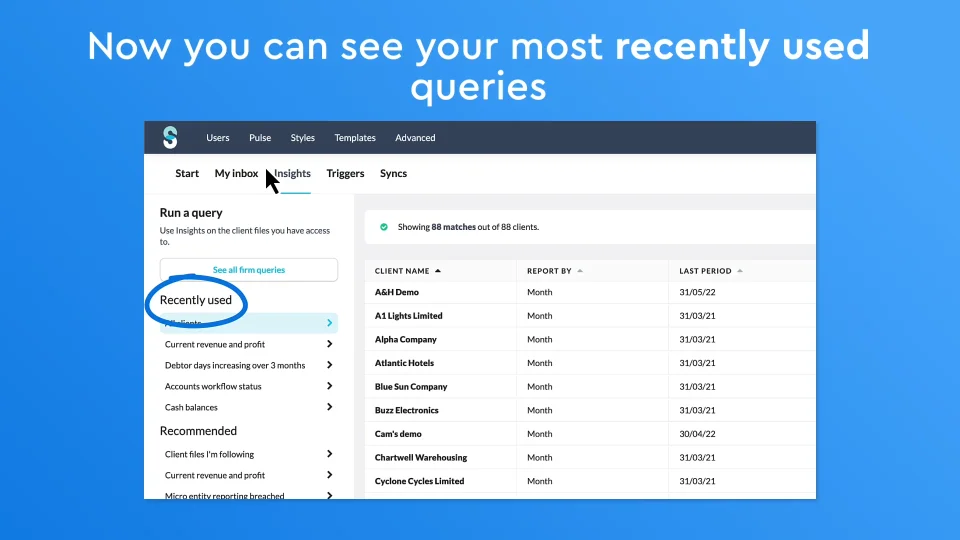Switch to the My inbox tab

tap(236, 173)
